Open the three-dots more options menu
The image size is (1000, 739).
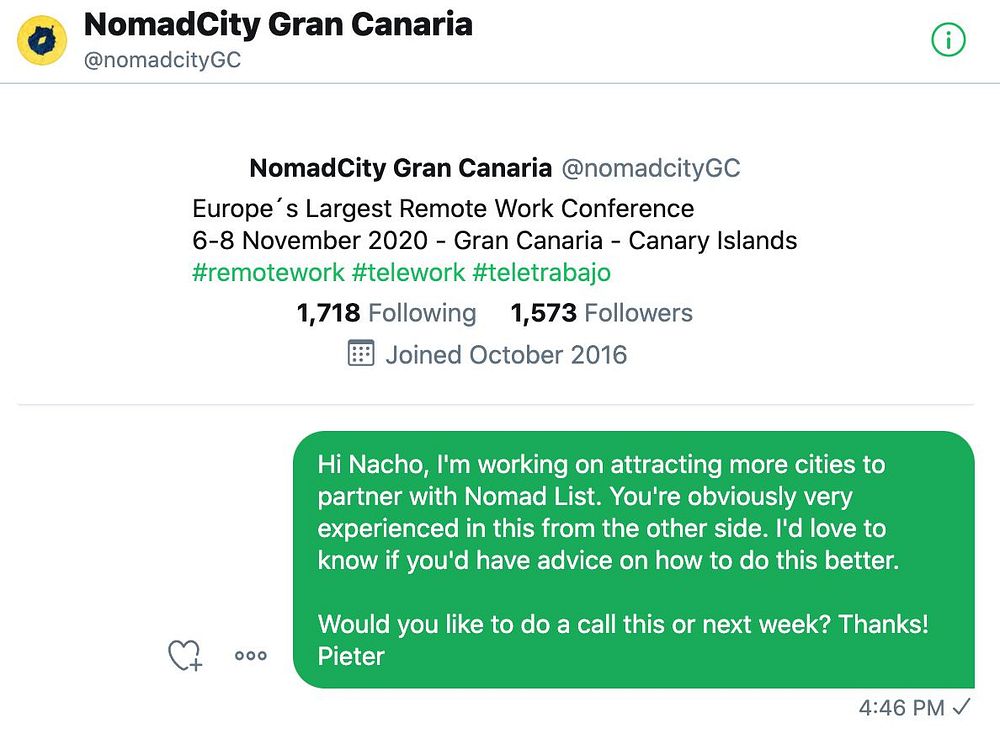click(250, 656)
